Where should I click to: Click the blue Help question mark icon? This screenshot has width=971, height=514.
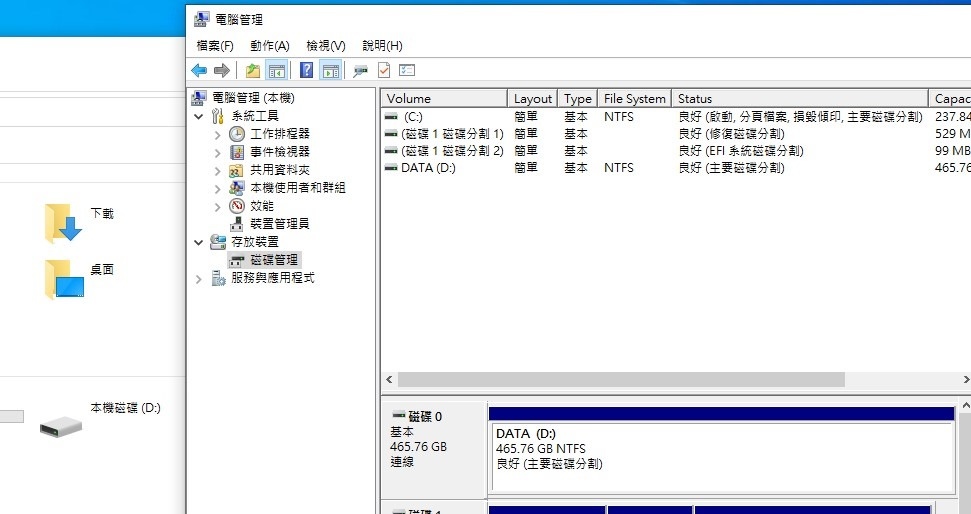pos(307,71)
